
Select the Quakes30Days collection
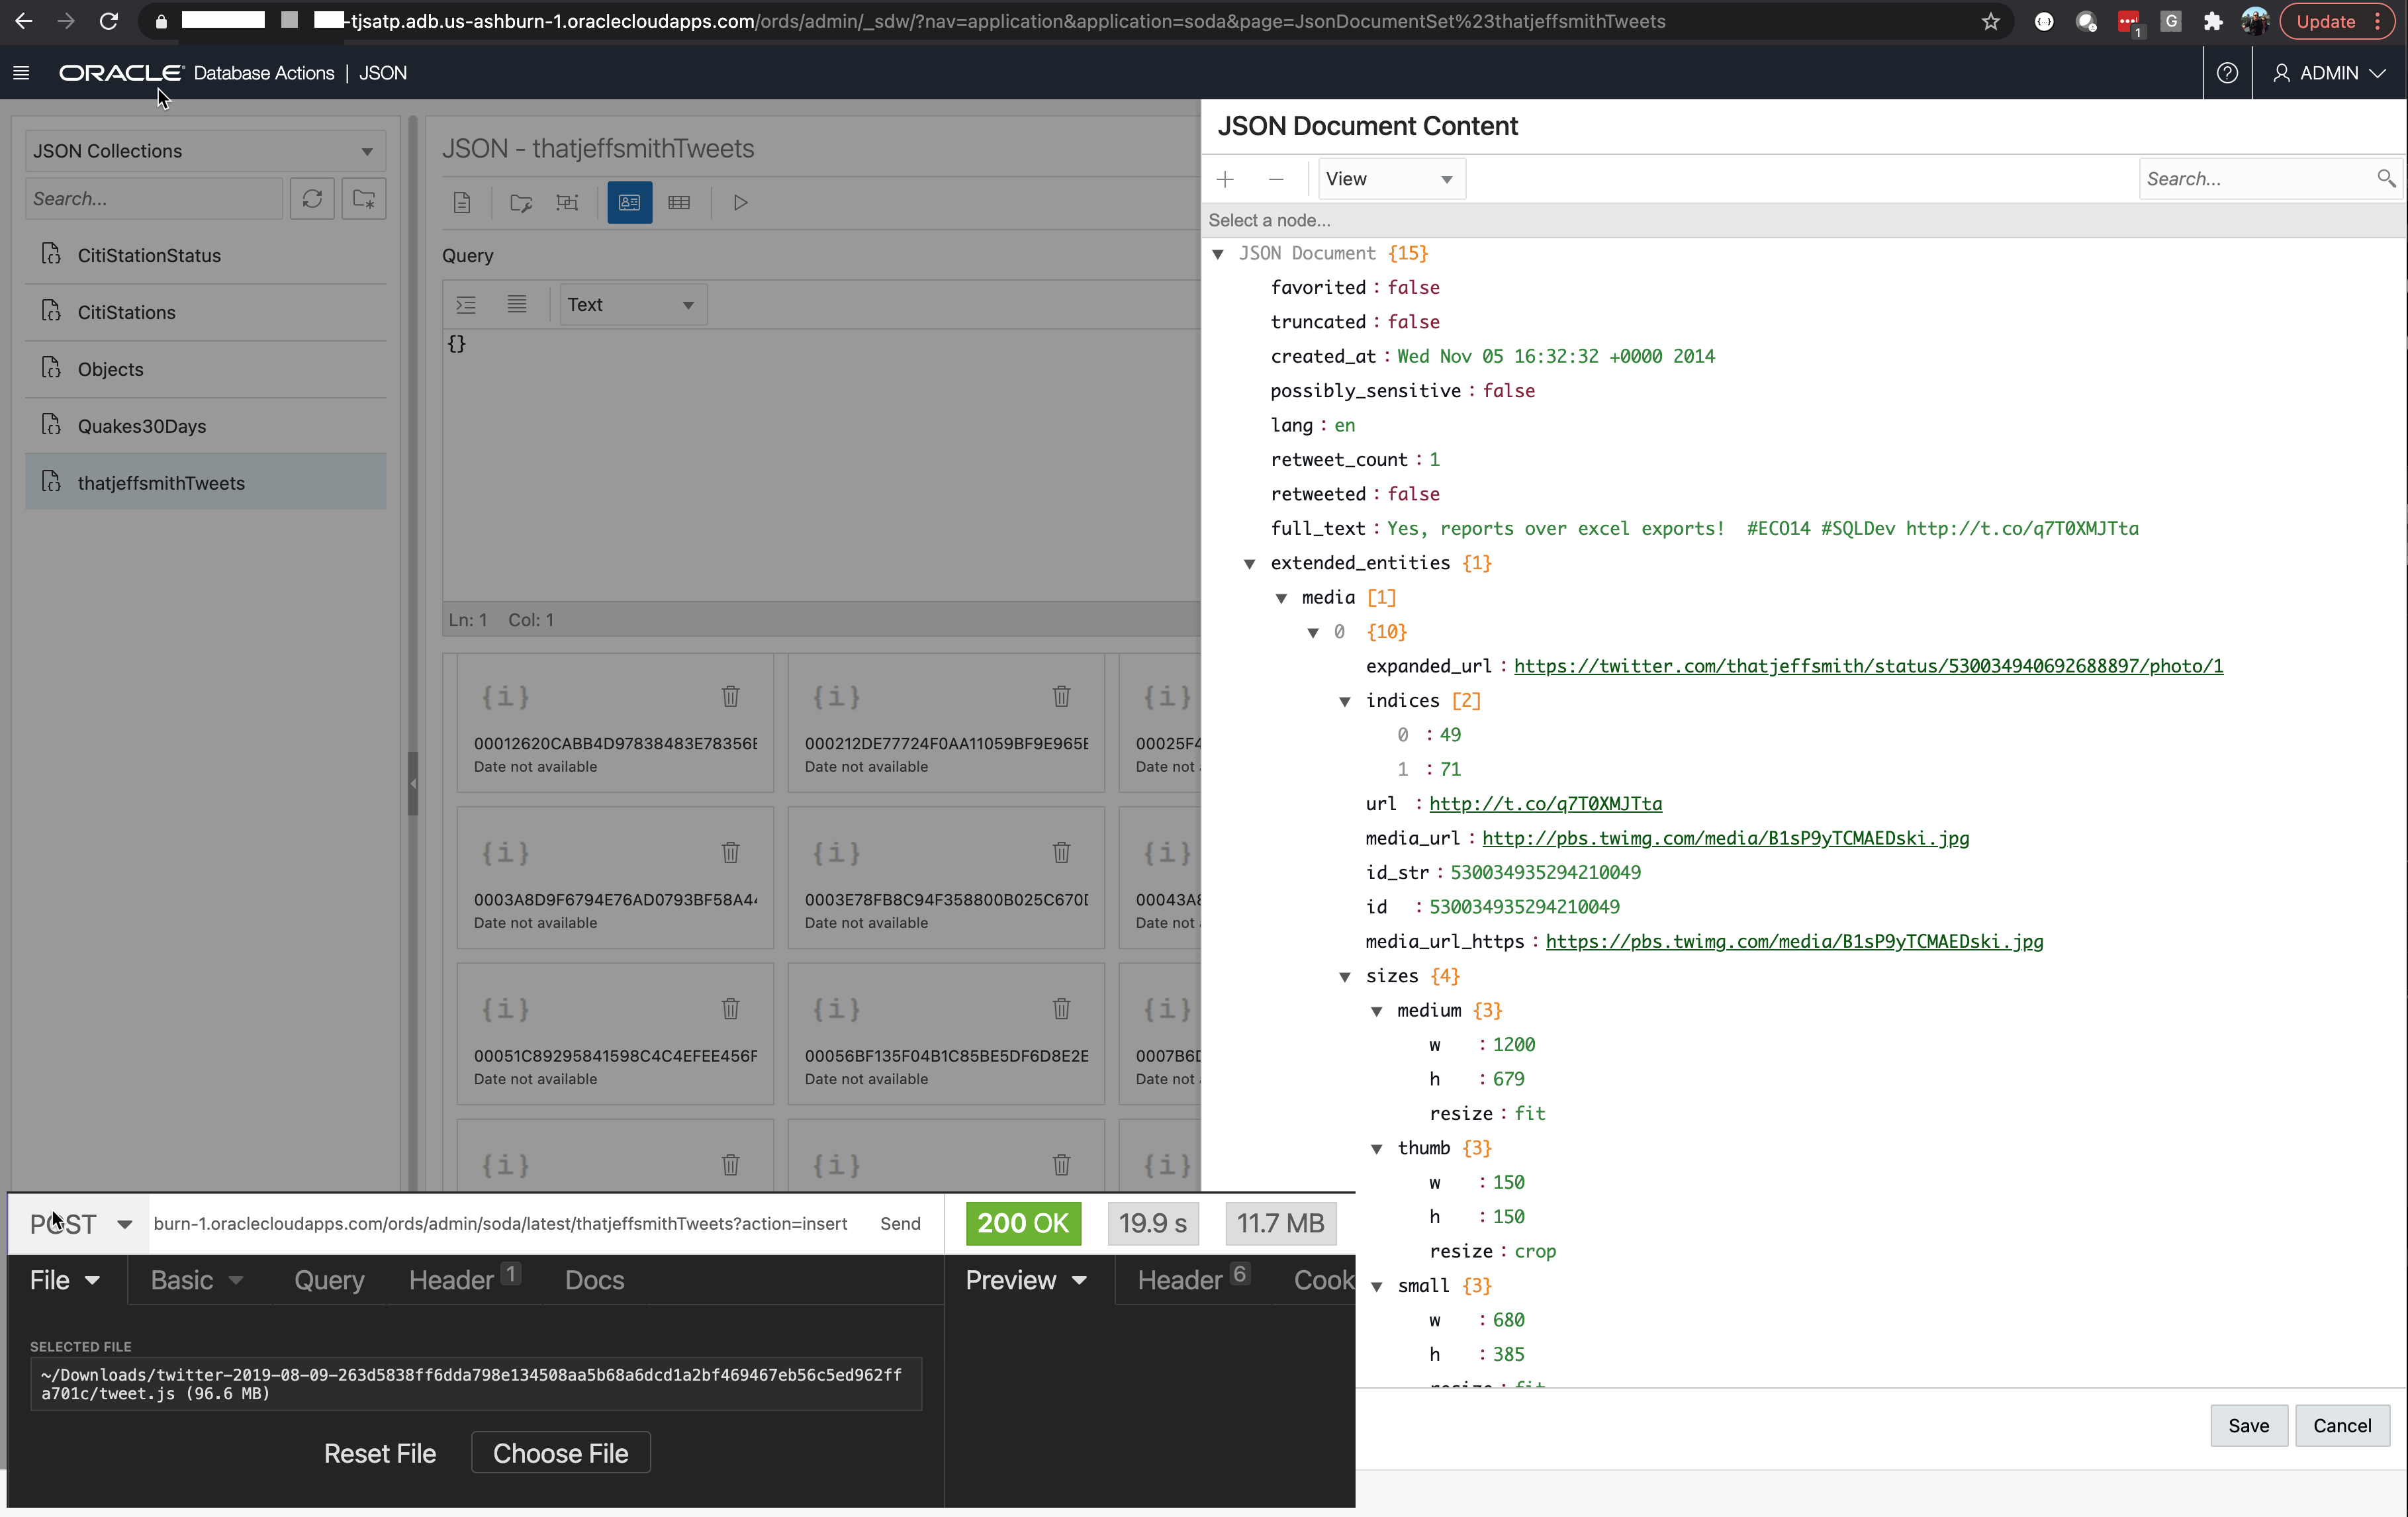click(205, 427)
